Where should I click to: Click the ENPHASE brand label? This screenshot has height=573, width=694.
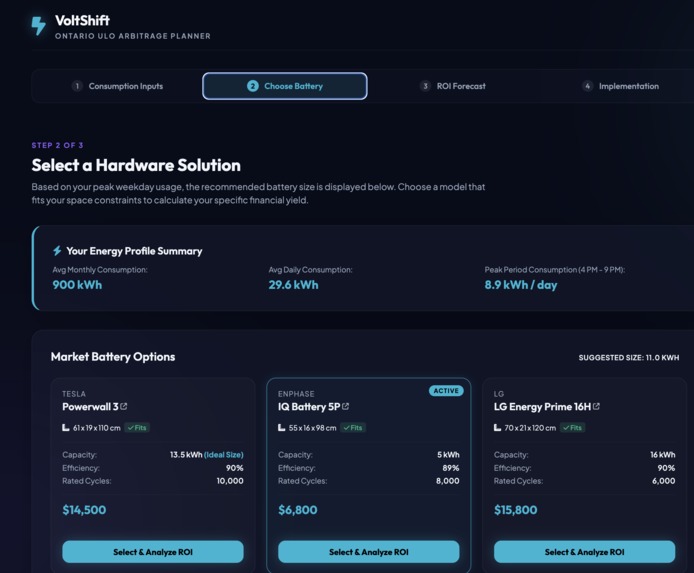(296, 394)
